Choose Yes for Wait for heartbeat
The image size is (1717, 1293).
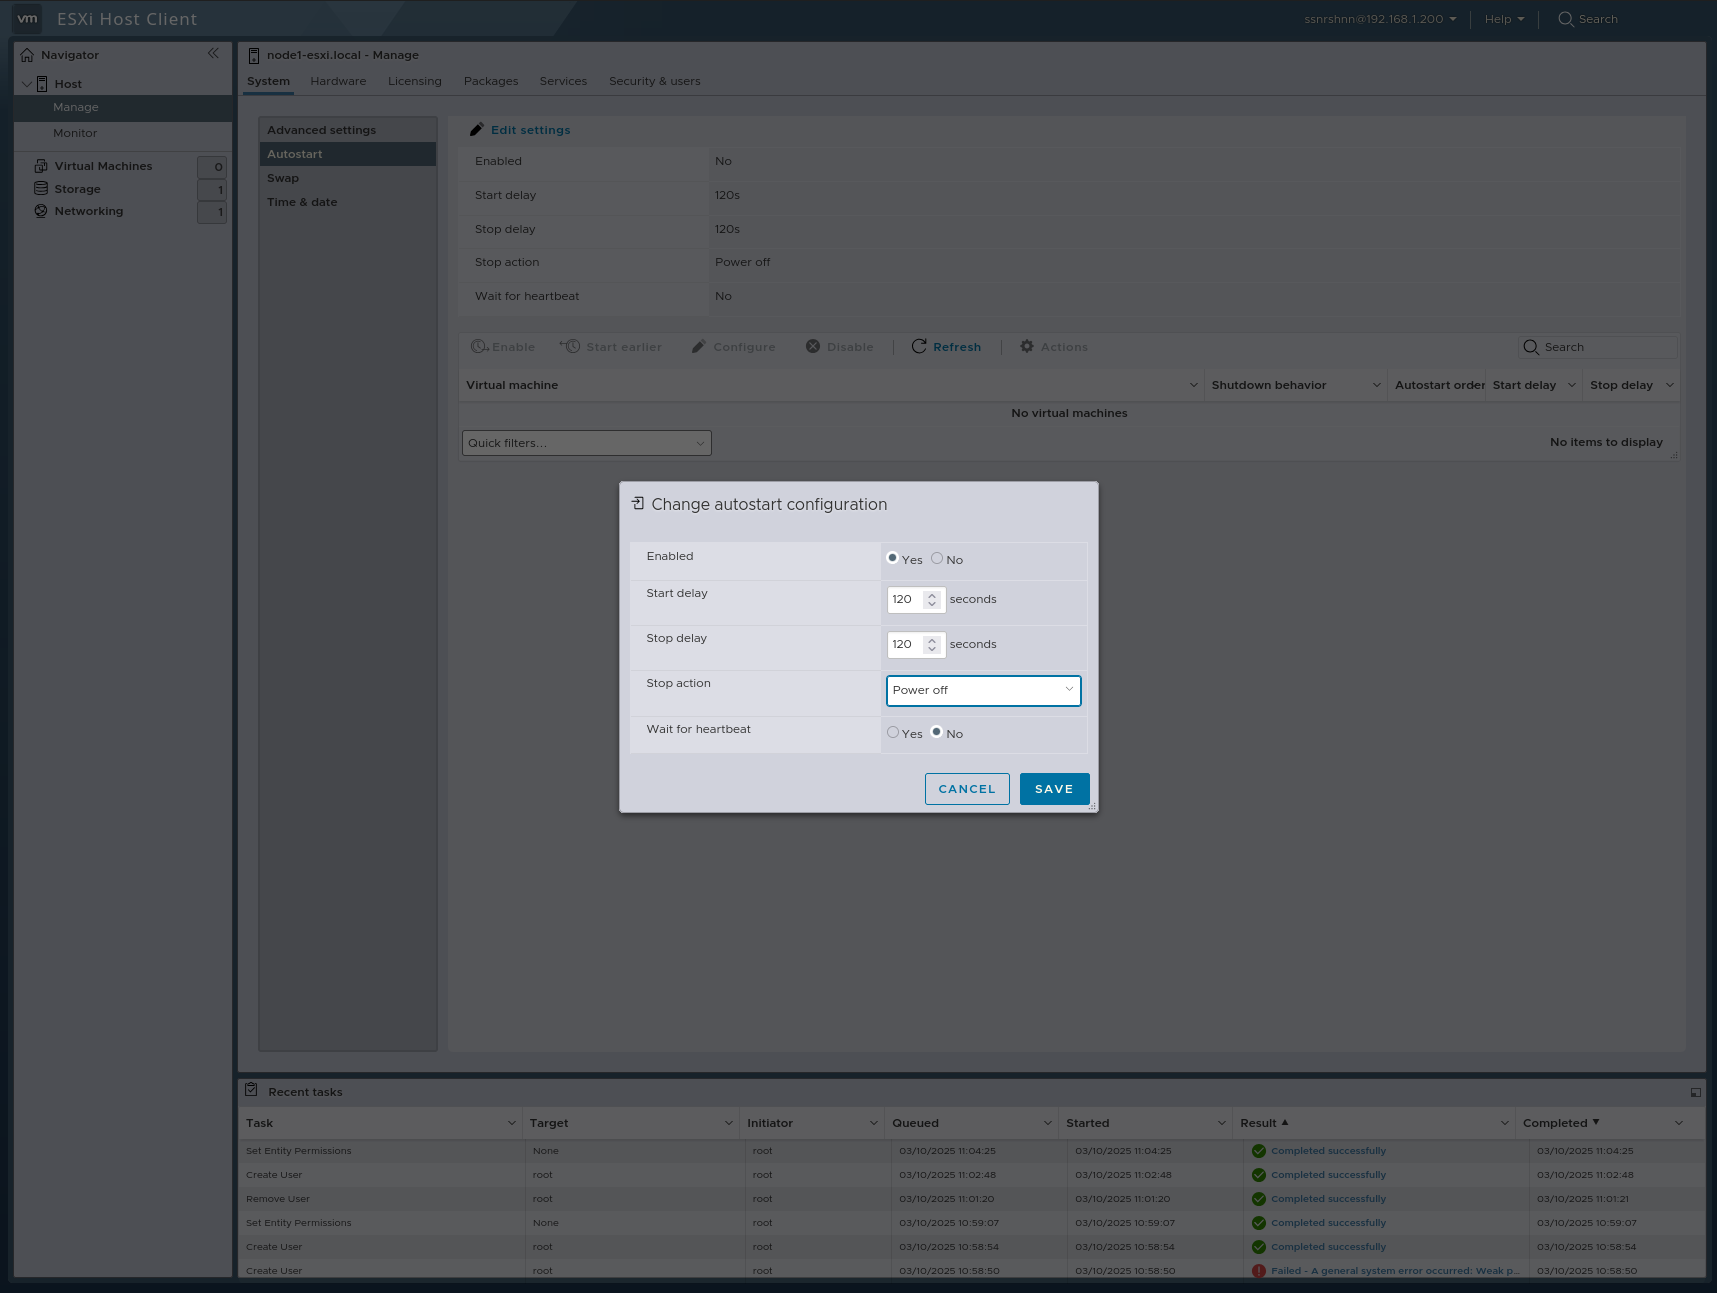(893, 731)
